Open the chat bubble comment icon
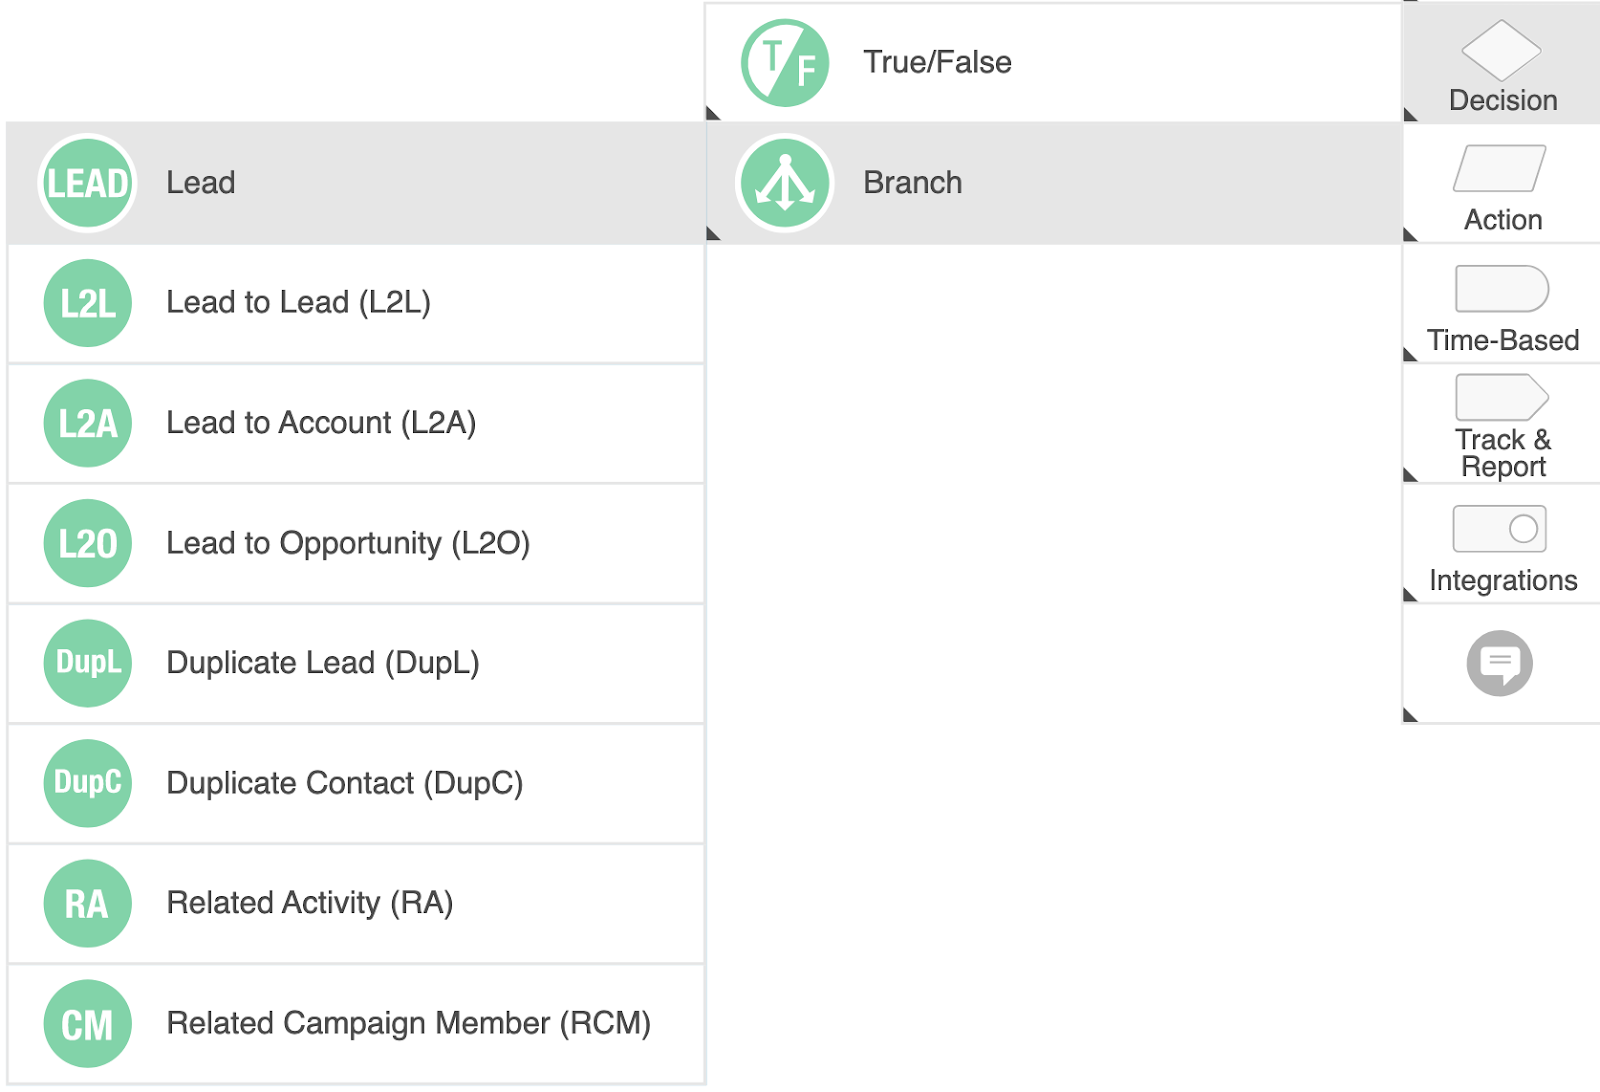 click(x=1499, y=663)
